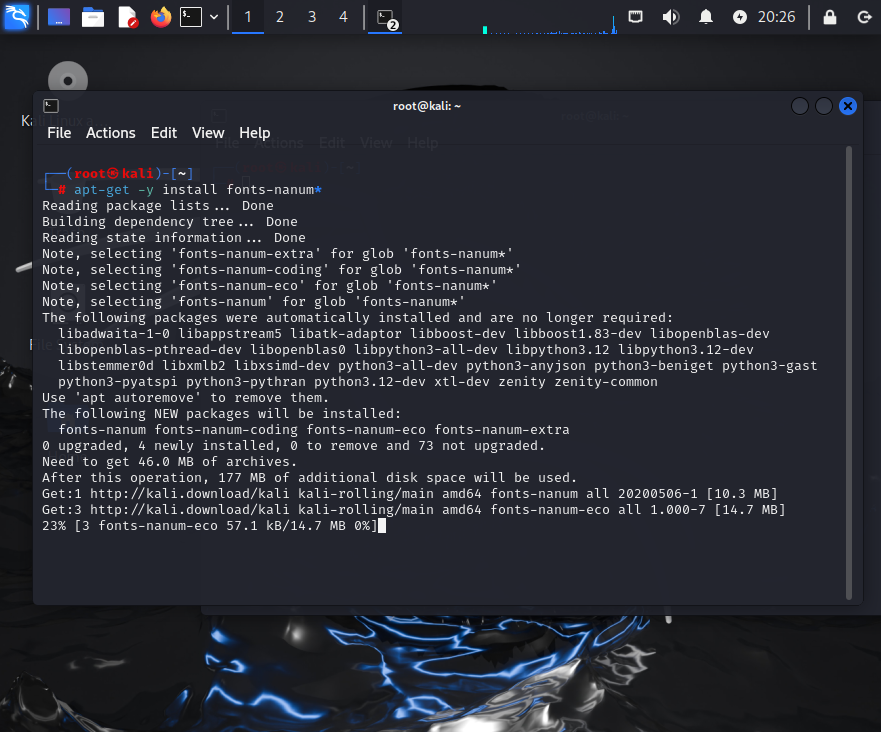Click 'fonts-nanum-coding' in the NEW packages line
Image resolution: width=881 pixels, height=732 pixels.
226,430
